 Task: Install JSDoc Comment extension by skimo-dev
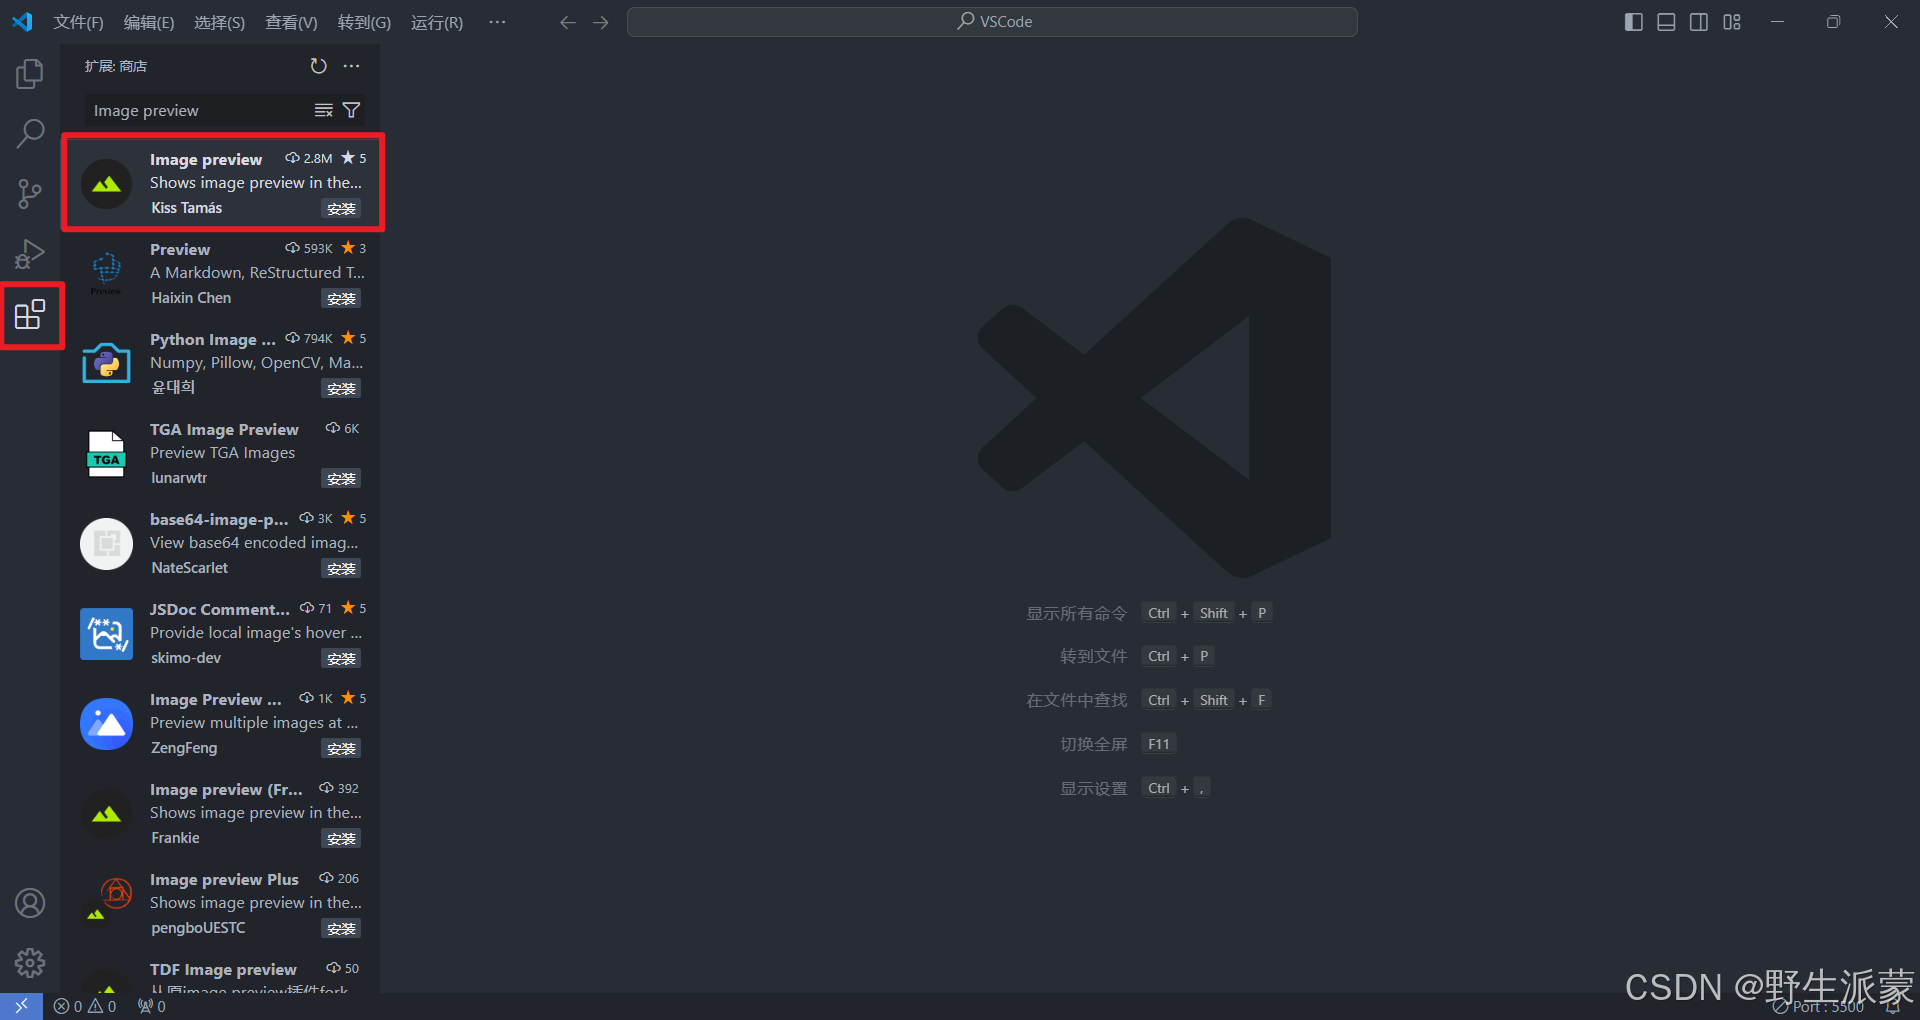pyautogui.click(x=341, y=658)
